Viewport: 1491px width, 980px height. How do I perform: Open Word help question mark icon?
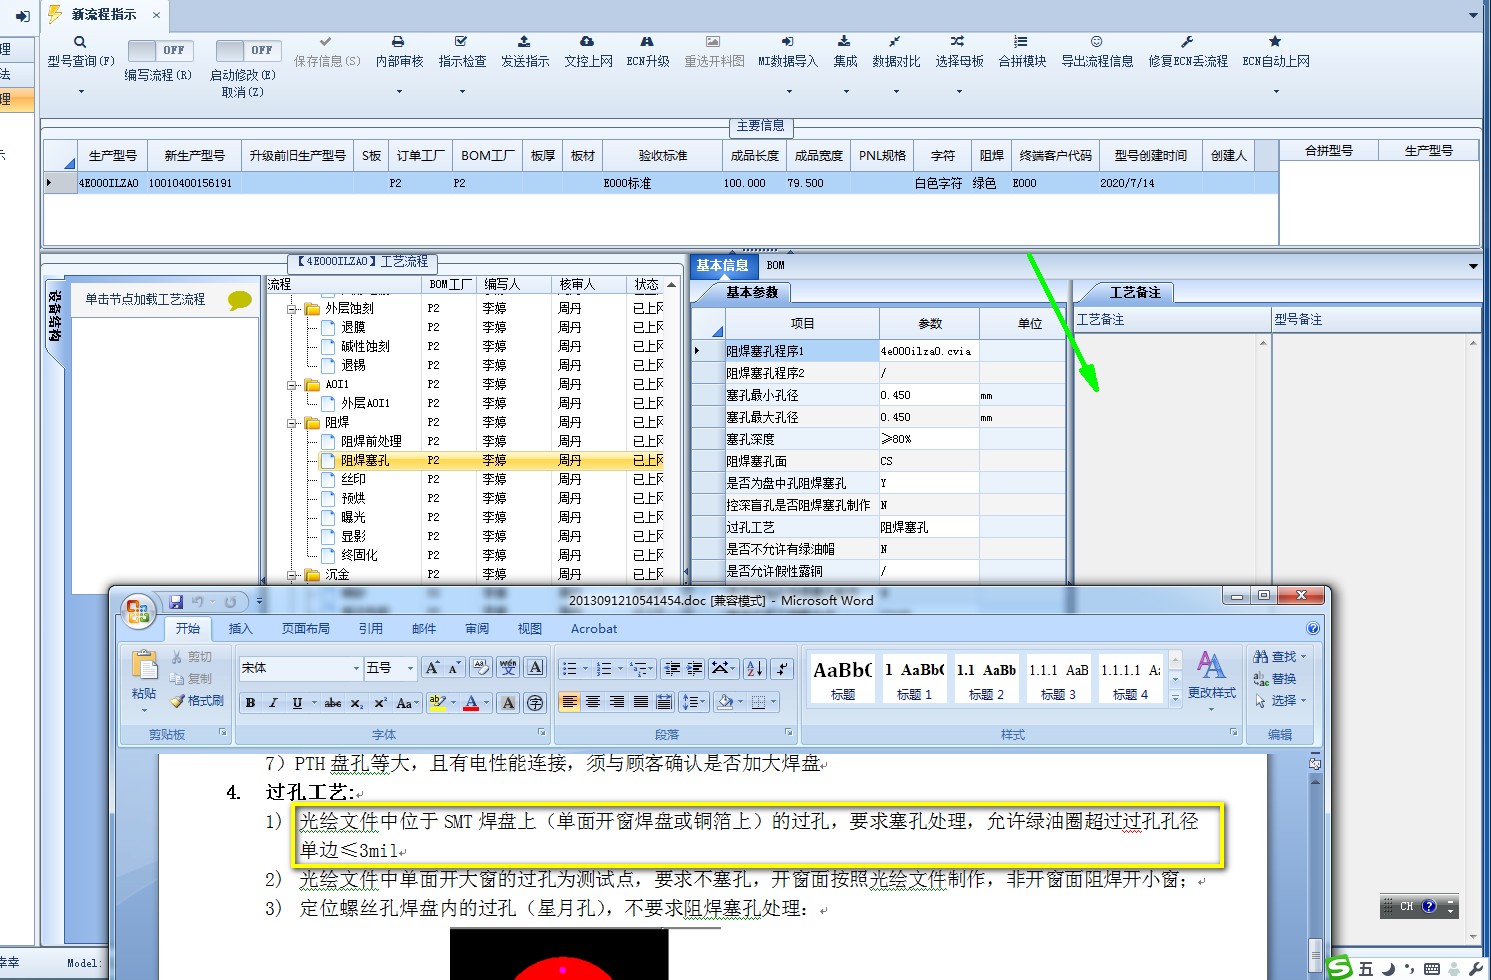coord(1312,628)
